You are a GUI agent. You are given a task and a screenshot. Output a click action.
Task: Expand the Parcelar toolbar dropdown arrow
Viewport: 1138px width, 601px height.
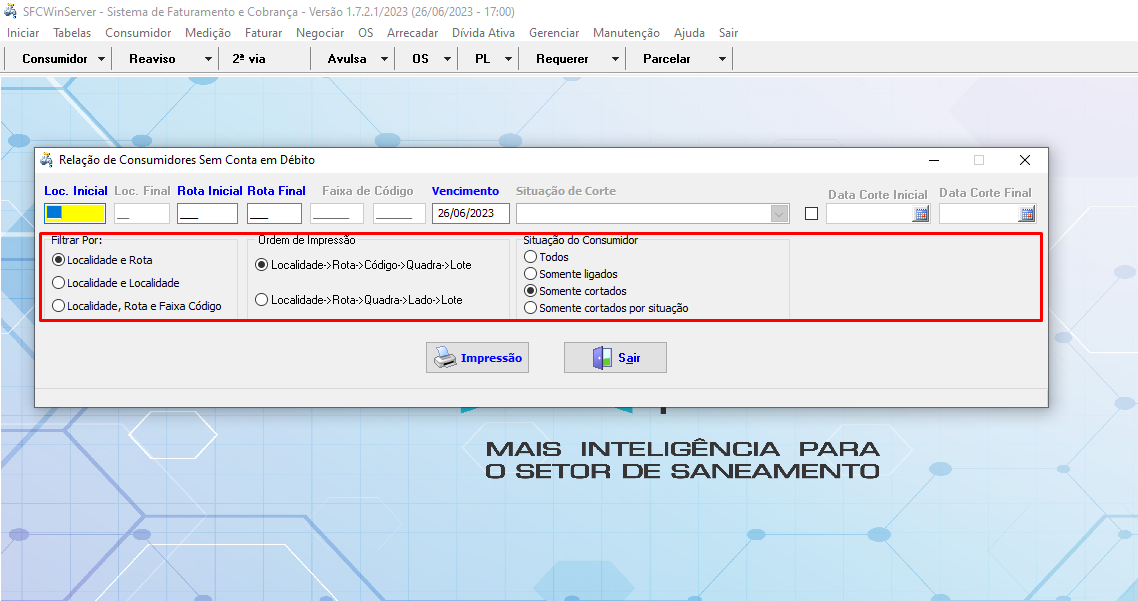click(x=722, y=59)
